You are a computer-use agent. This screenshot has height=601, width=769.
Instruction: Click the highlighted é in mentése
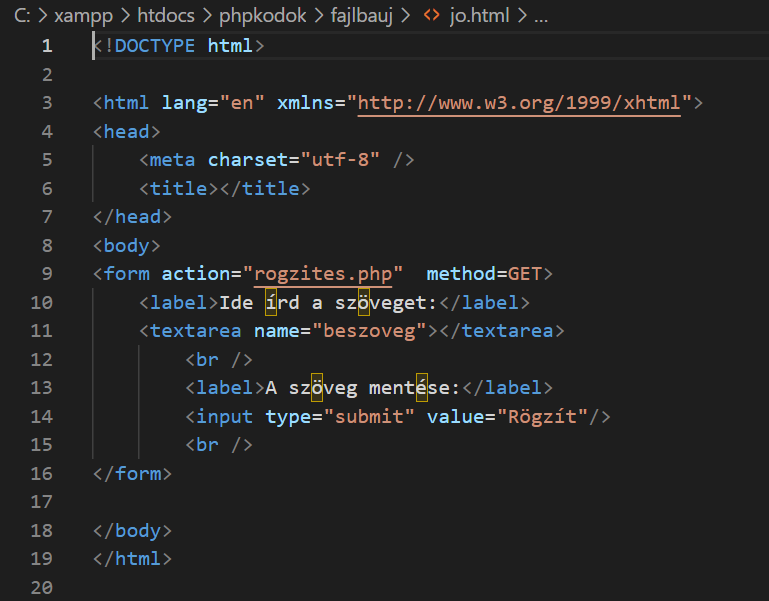(x=421, y=389)
